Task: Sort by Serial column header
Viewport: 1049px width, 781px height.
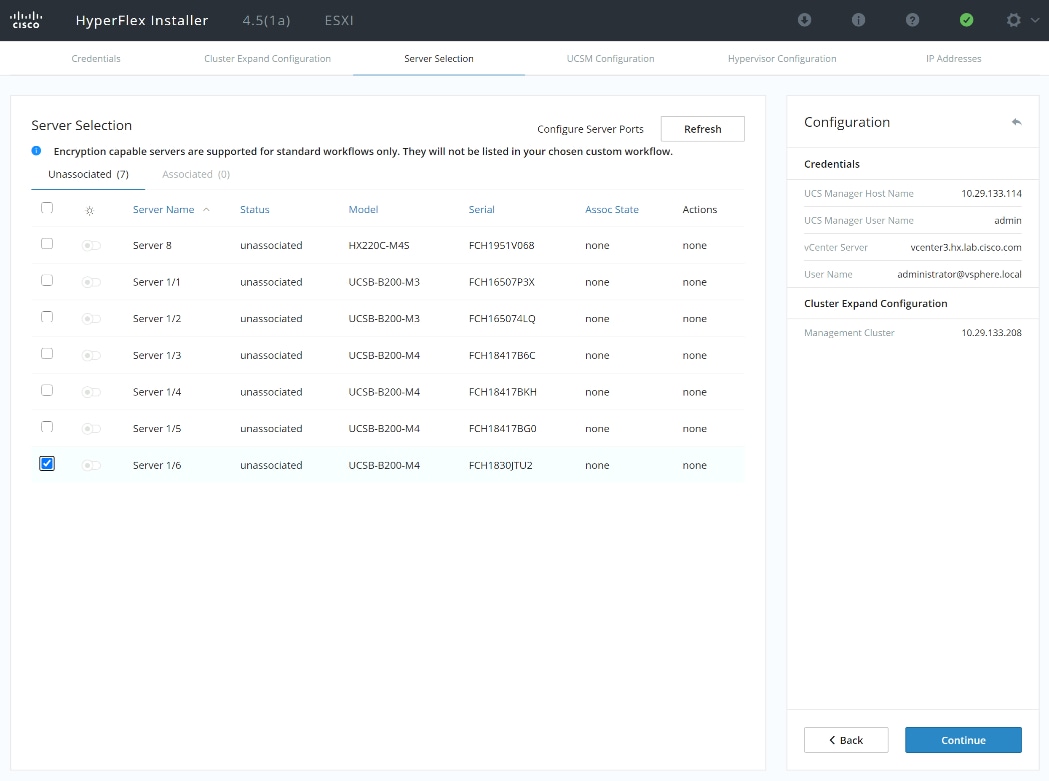Action: point(482,209)
